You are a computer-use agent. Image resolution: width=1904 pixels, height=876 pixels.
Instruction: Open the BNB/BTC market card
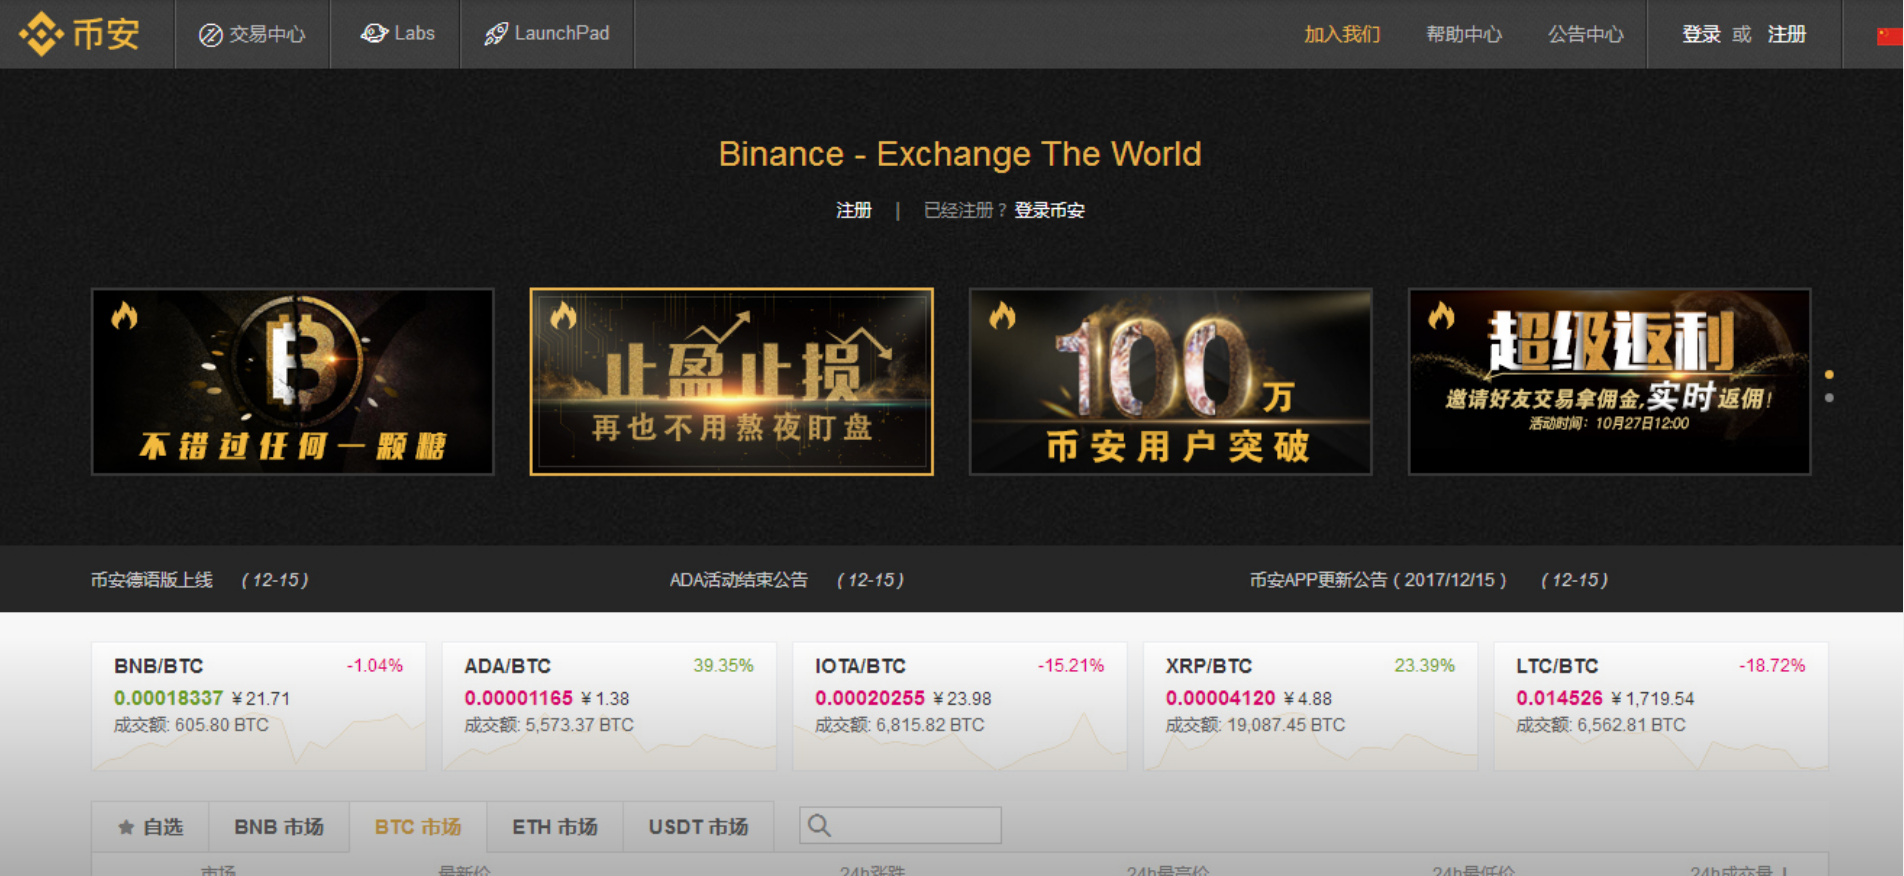[258, 706]
